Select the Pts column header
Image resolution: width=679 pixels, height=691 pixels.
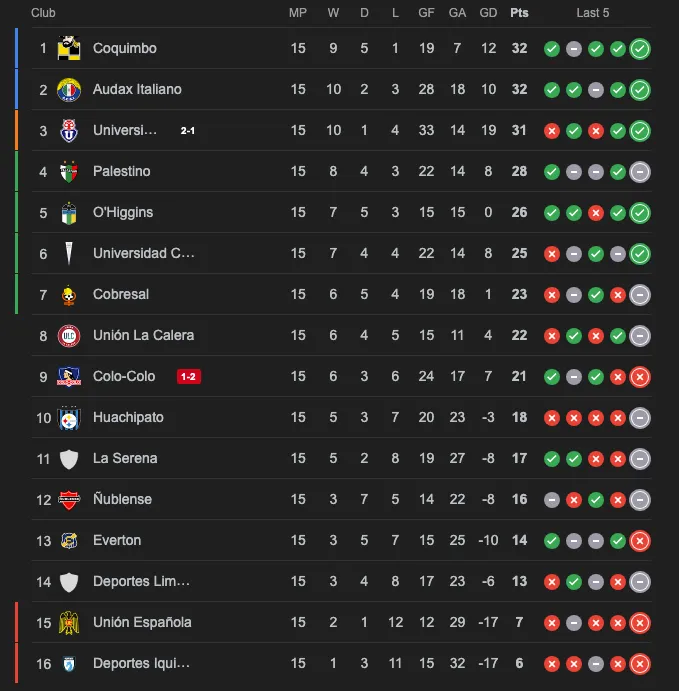pyautogui.click(x=519, y=13)
